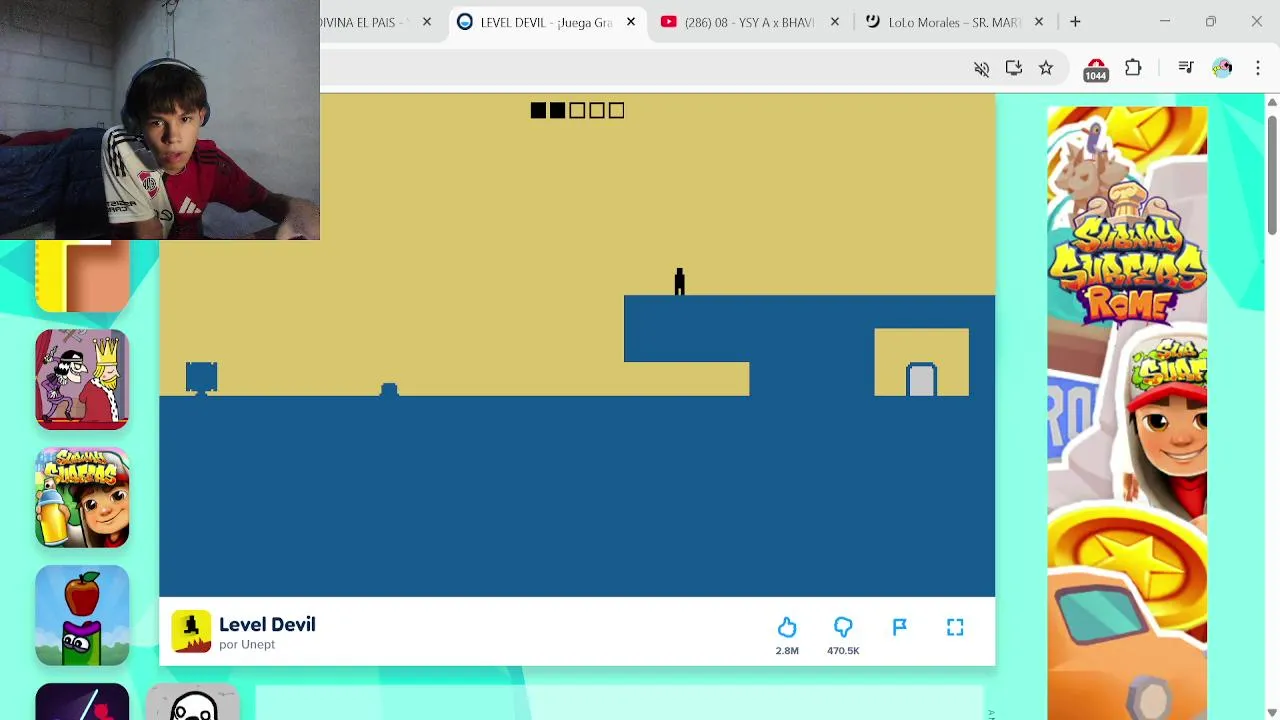The height and width of the screenshot is (720, 1280).
Task: Close the LEVEL DEVIL tab
Action: [x=631, y=22]
